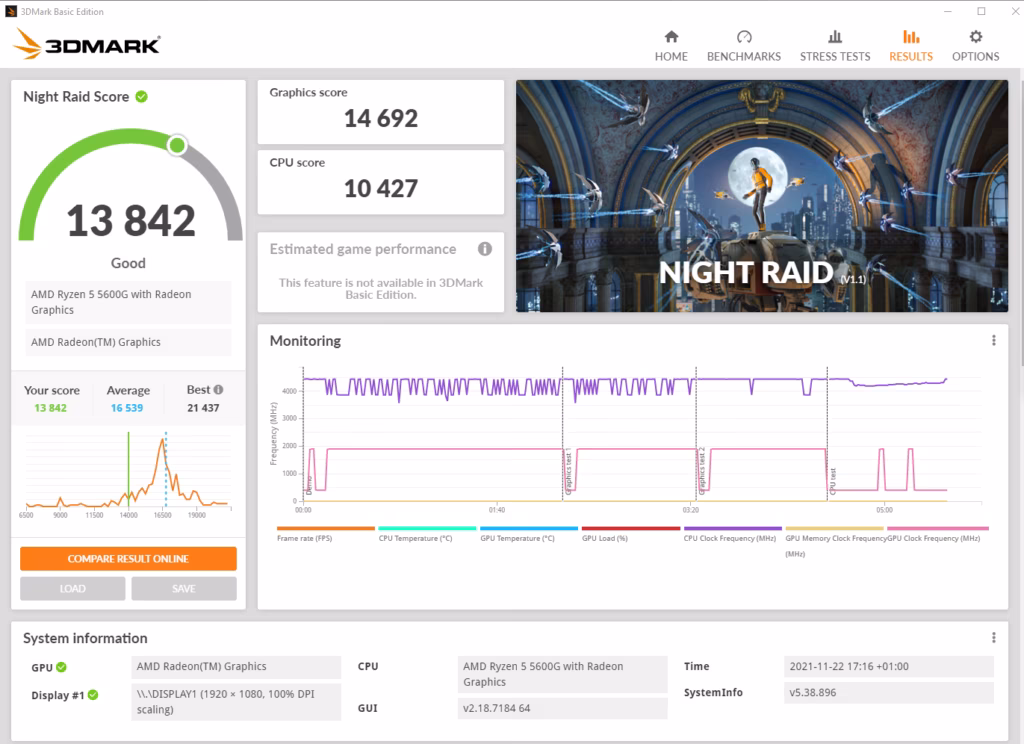This screenshot has height=744, width=1024.
Task: Click the info icon next to Best score
Action: pyautogui.click(x=218, y=389)
